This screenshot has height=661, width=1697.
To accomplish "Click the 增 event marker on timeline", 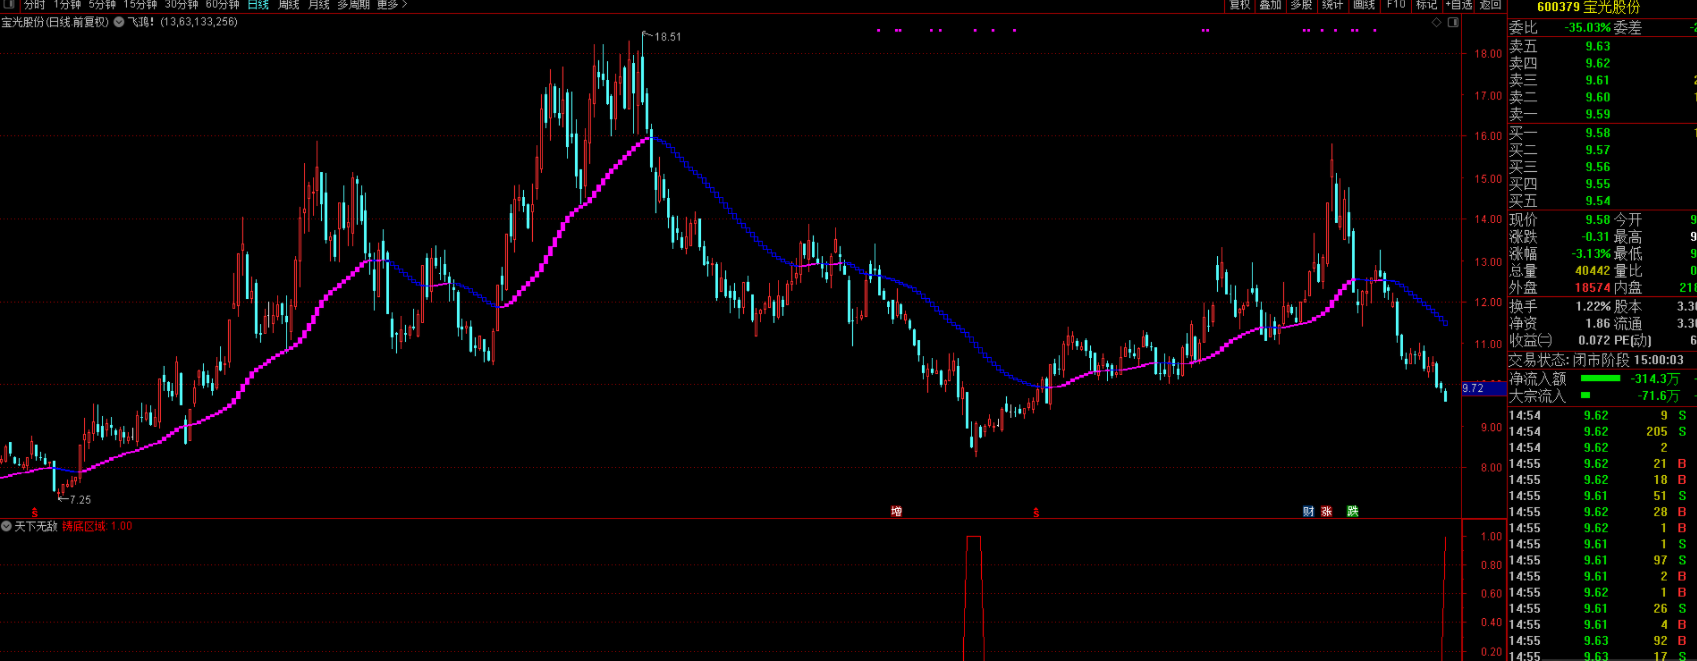I will coord(897,512).
